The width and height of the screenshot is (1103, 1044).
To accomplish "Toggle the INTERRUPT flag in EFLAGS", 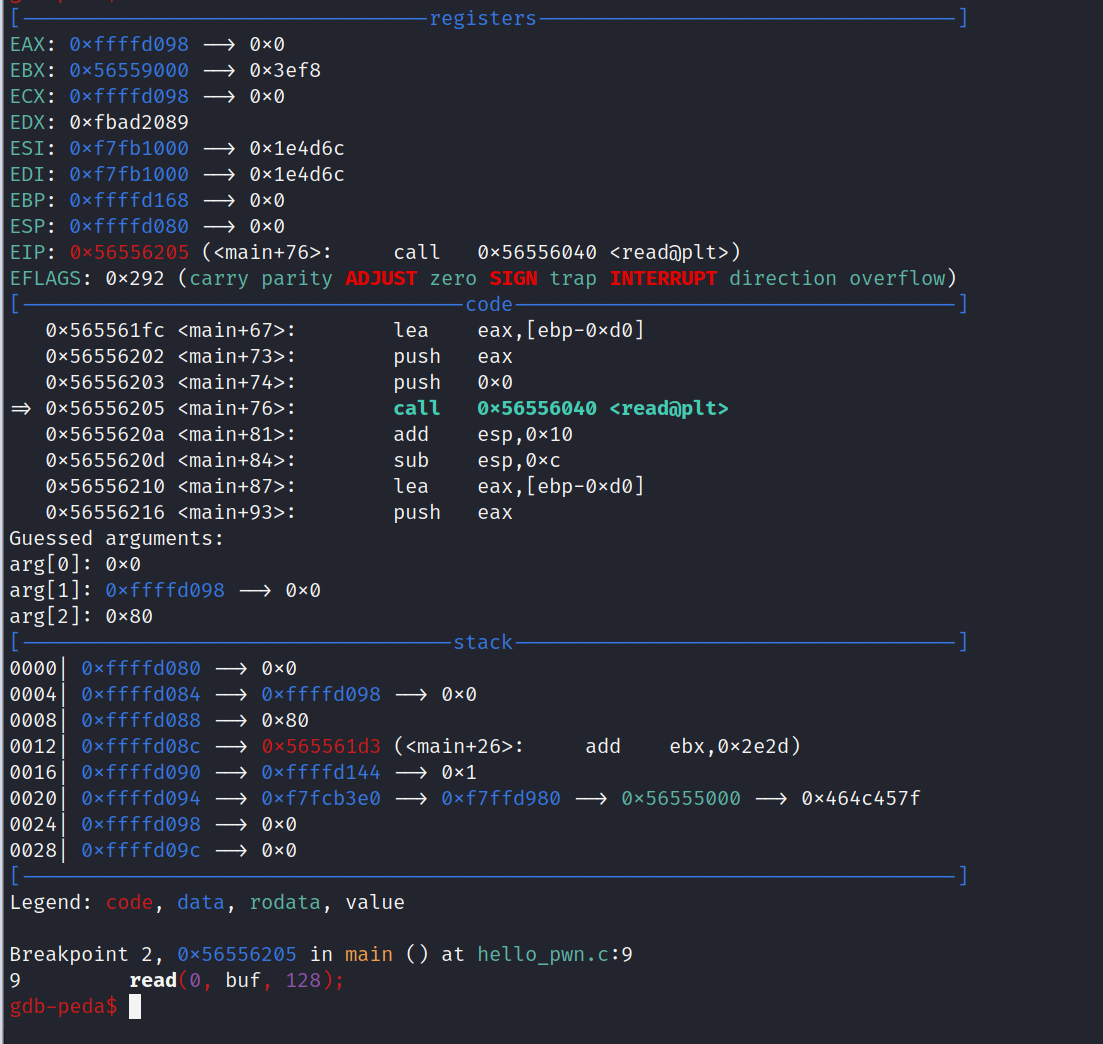I will [x=663, y=278].
